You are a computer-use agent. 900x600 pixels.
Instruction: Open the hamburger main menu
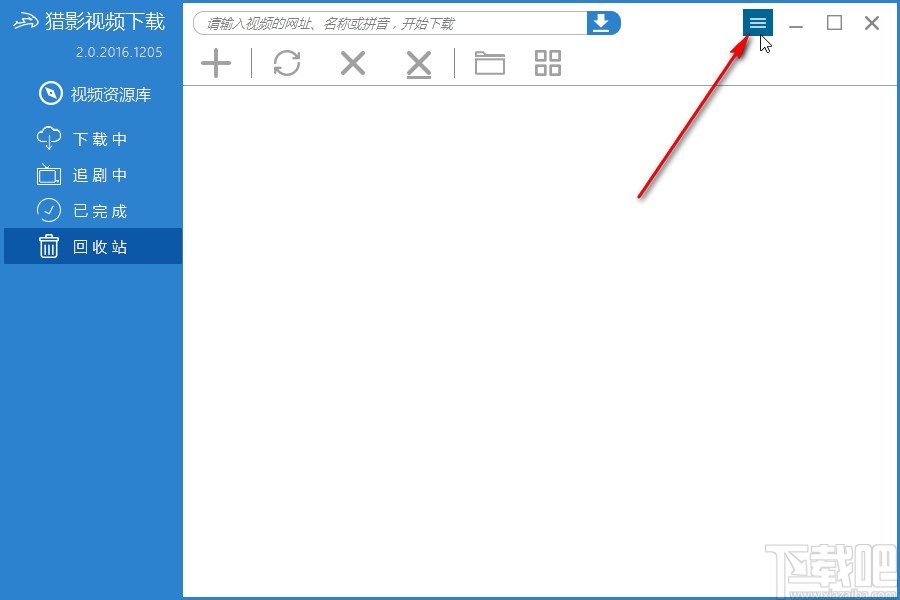click(758, 23)
